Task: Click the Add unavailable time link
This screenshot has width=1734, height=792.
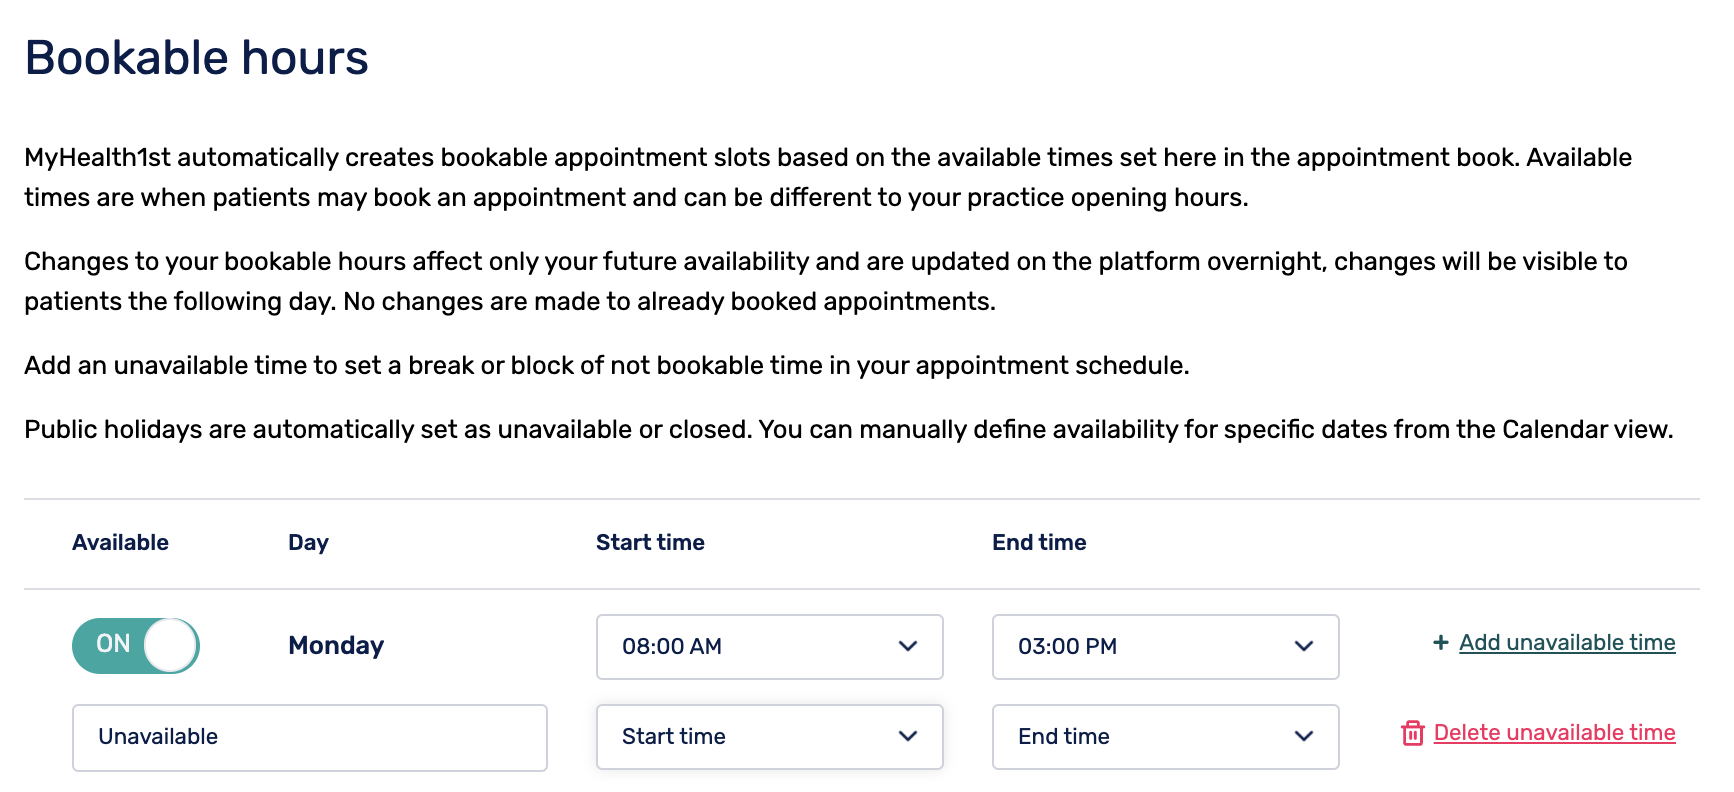Action: point(1566,643)
